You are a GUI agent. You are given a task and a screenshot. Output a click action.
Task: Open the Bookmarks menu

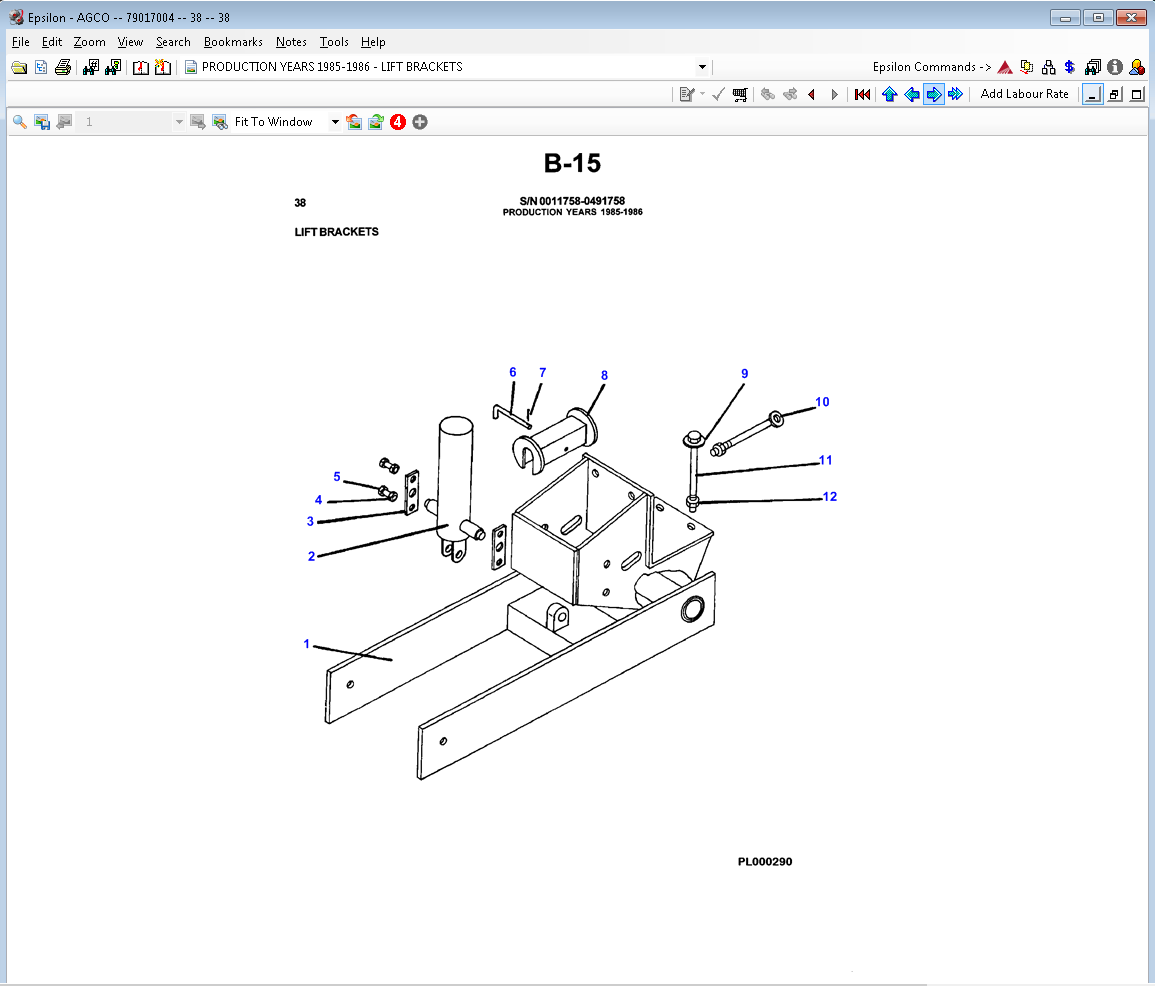point(233,42)
